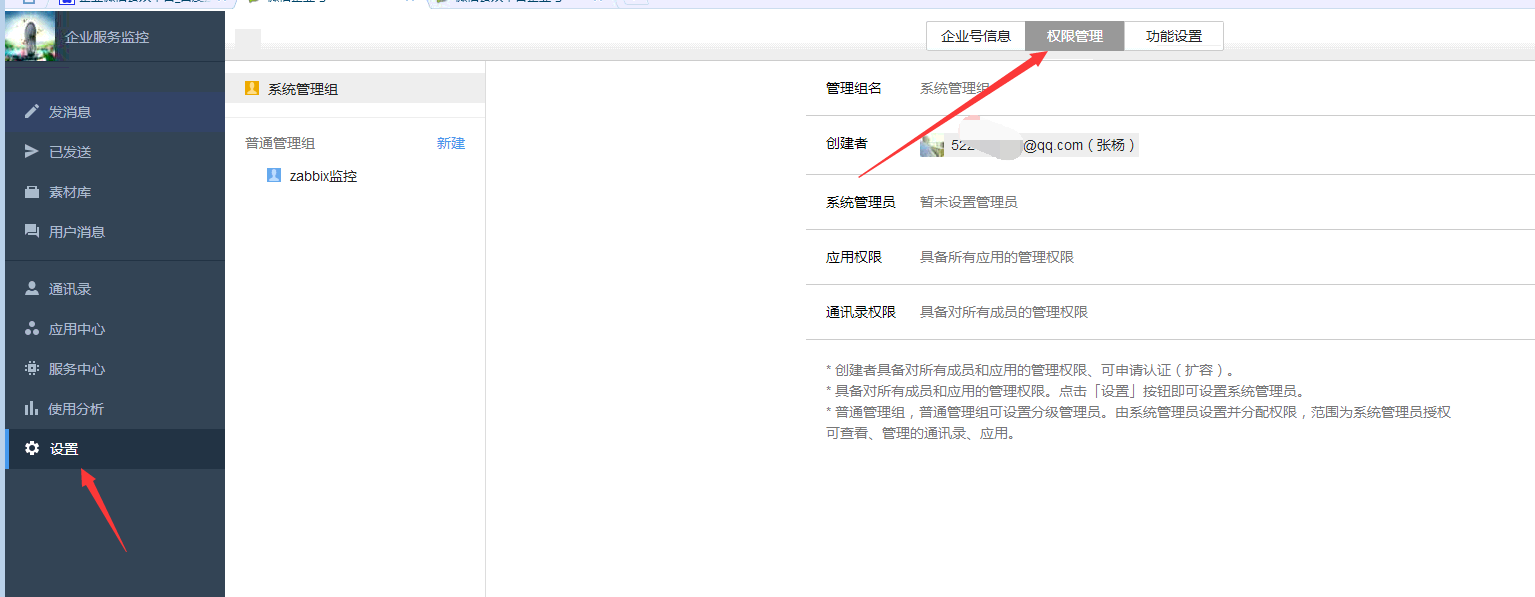
Task: Click the 应用中心 apps icon
Action: 32,329
